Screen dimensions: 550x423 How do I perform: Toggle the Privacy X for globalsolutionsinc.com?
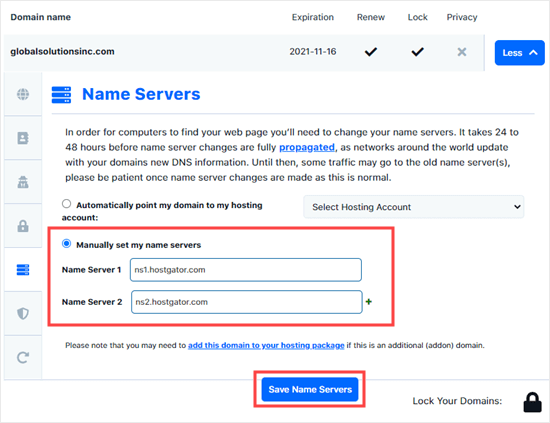pyautogui.click(x=462, y=52)
